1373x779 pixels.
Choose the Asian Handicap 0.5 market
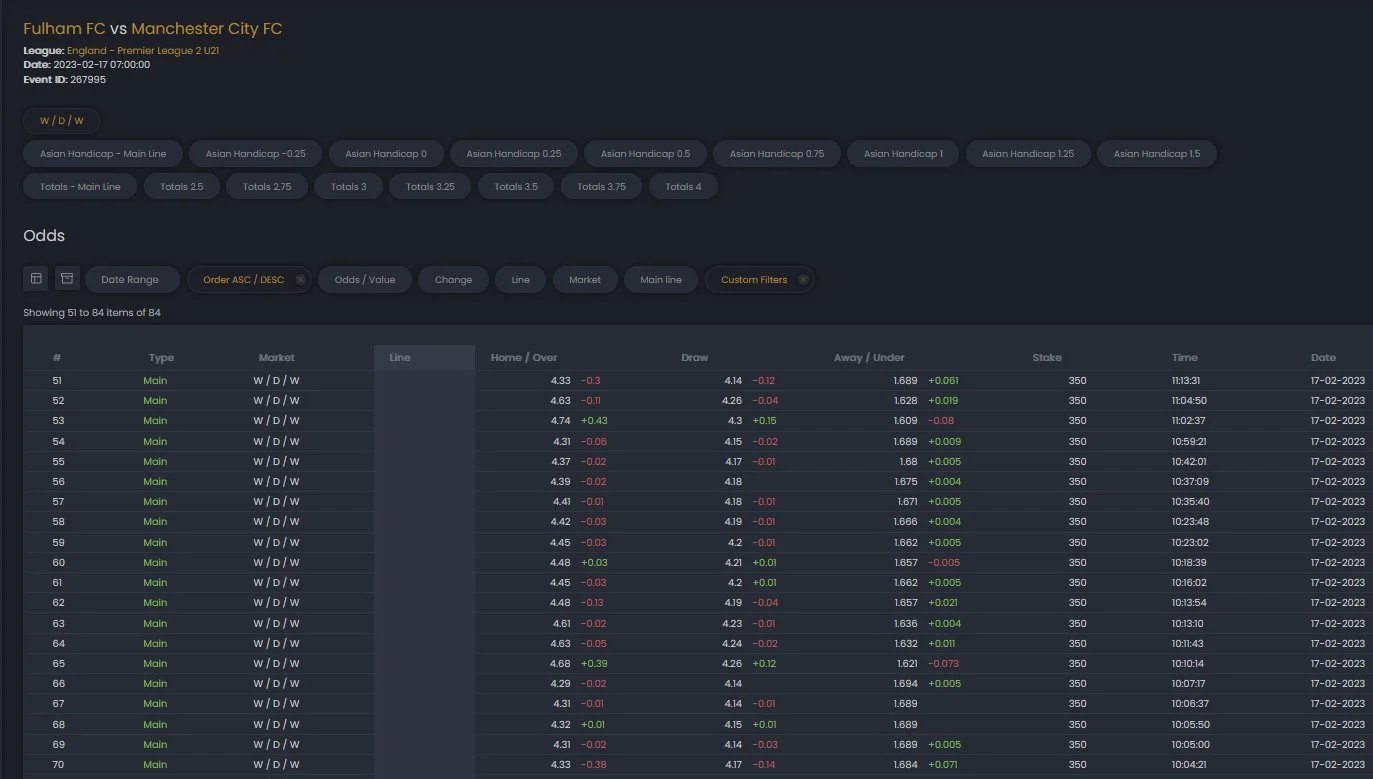(645, 154)
